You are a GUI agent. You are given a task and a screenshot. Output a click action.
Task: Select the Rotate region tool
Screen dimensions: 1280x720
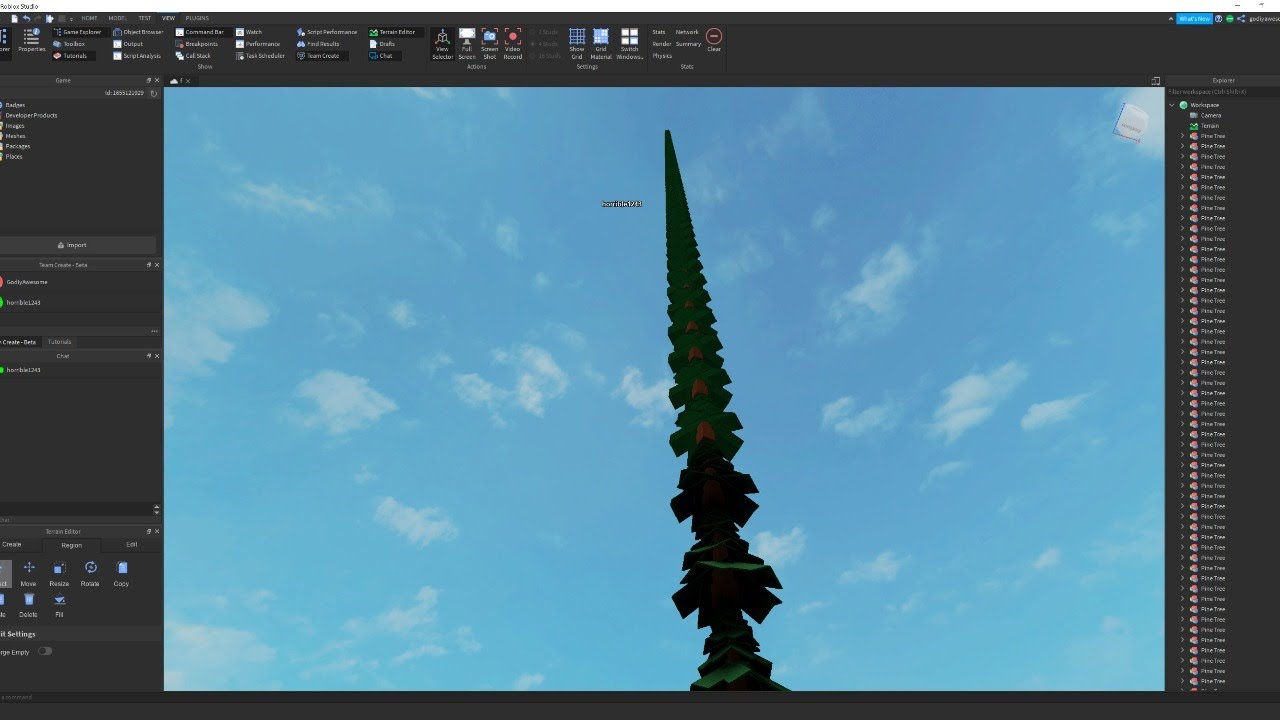pos(90,574)
